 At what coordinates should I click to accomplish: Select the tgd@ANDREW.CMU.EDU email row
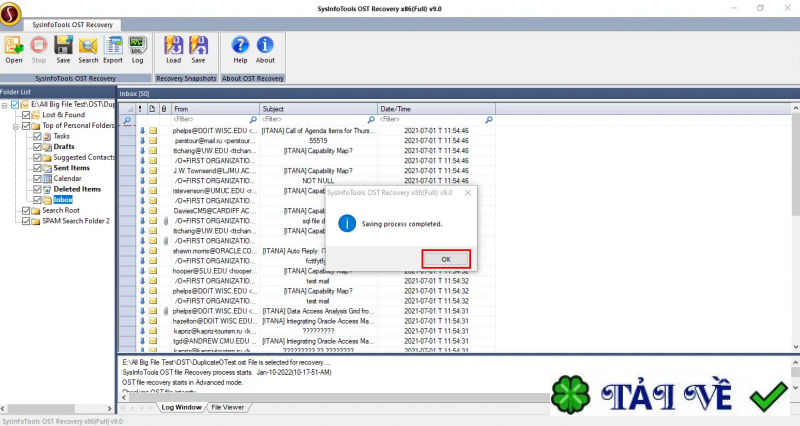click(x=307, y=341)
